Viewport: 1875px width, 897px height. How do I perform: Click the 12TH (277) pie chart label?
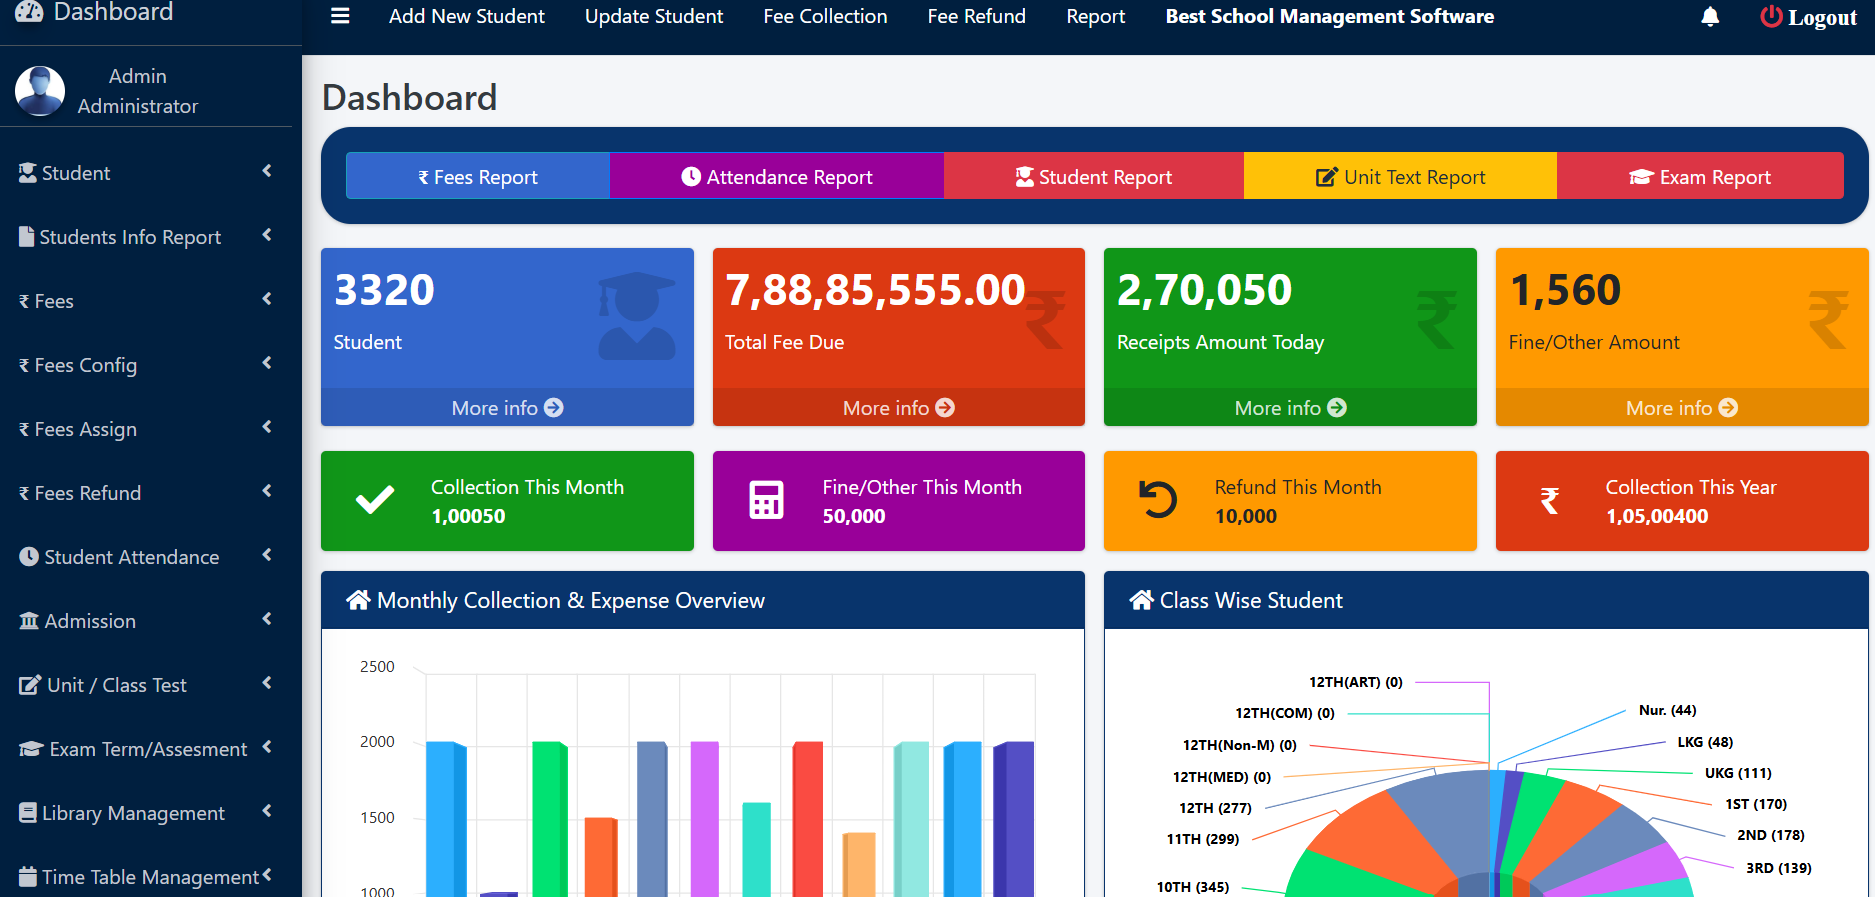pos(1215,808)
